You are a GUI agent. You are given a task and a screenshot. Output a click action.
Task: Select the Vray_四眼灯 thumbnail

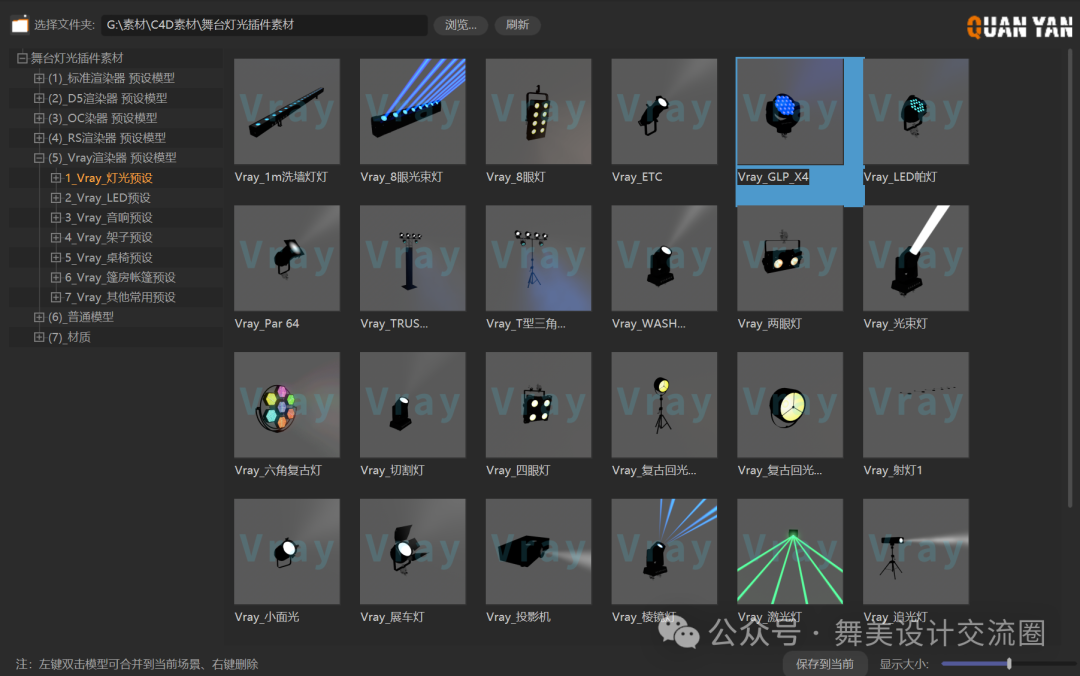[x=538, y=404]
